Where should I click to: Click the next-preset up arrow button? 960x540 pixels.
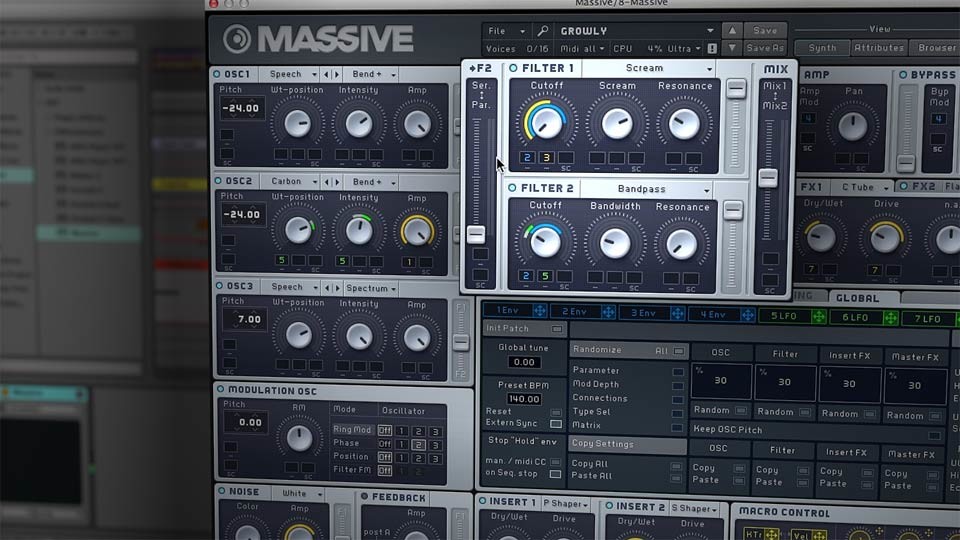pyautogui.click(x=732, y=30)
